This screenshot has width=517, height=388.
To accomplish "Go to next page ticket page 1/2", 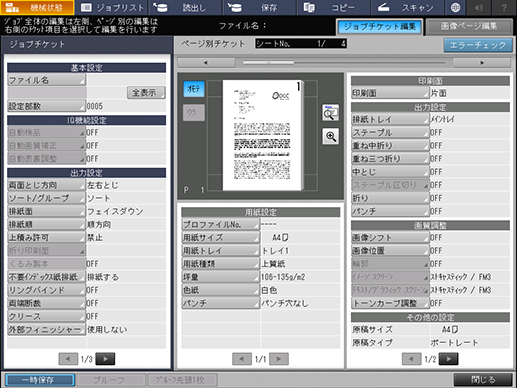I will [x=448, y=359].
